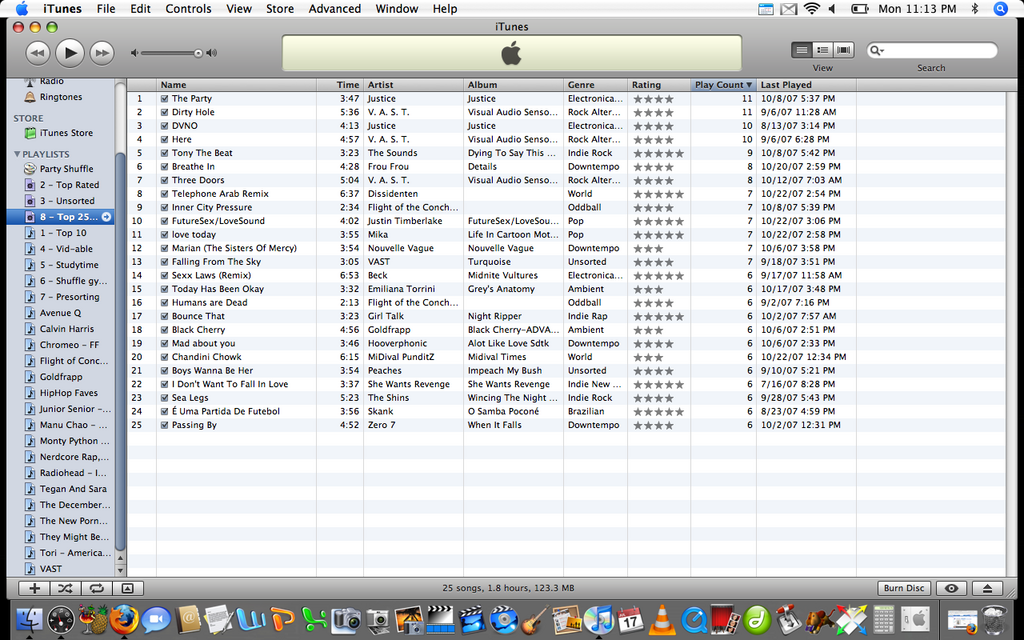This screenshot has width=1024, height=640.
Task: Switch to list view
Action: tap(801, 50)
